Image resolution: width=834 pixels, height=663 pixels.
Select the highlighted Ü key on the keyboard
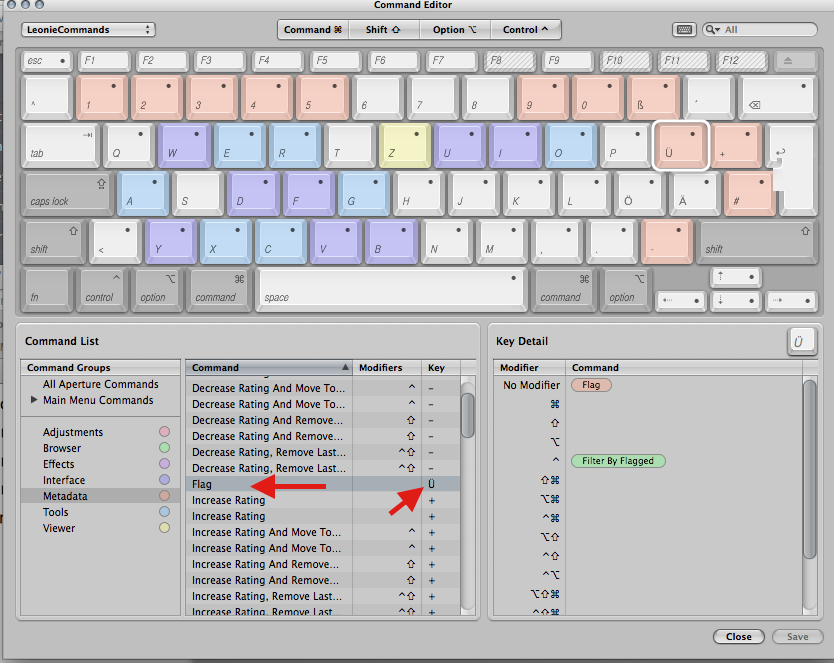[680, 145]
